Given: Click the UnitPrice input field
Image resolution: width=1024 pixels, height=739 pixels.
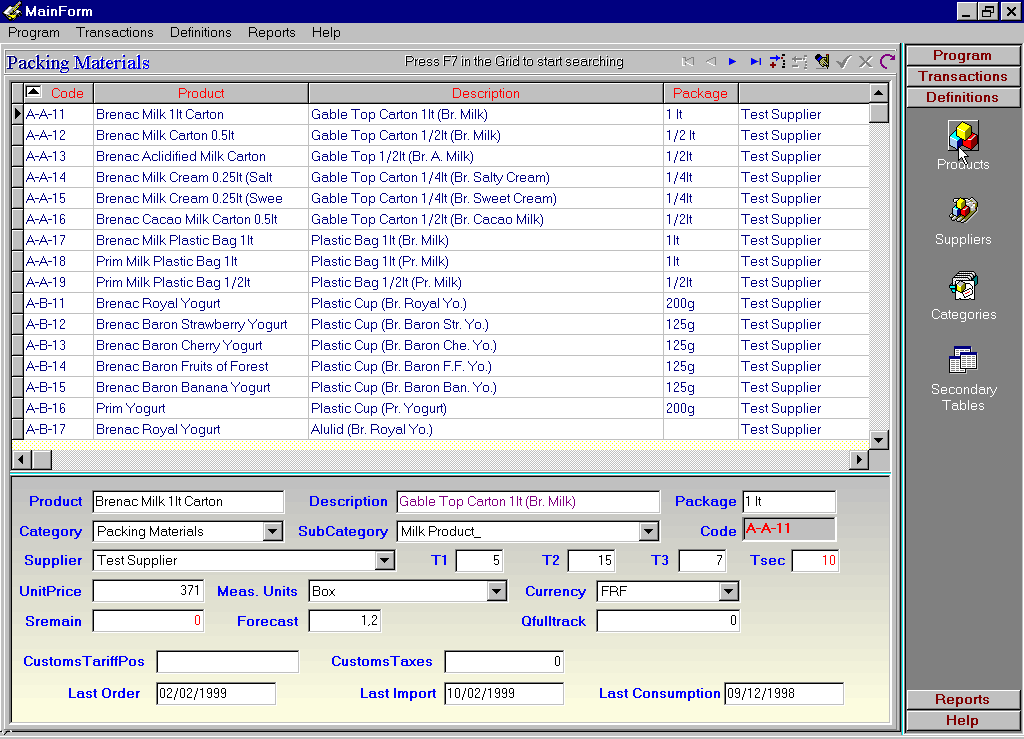Looking at the screenshot, I should point(149,592).
